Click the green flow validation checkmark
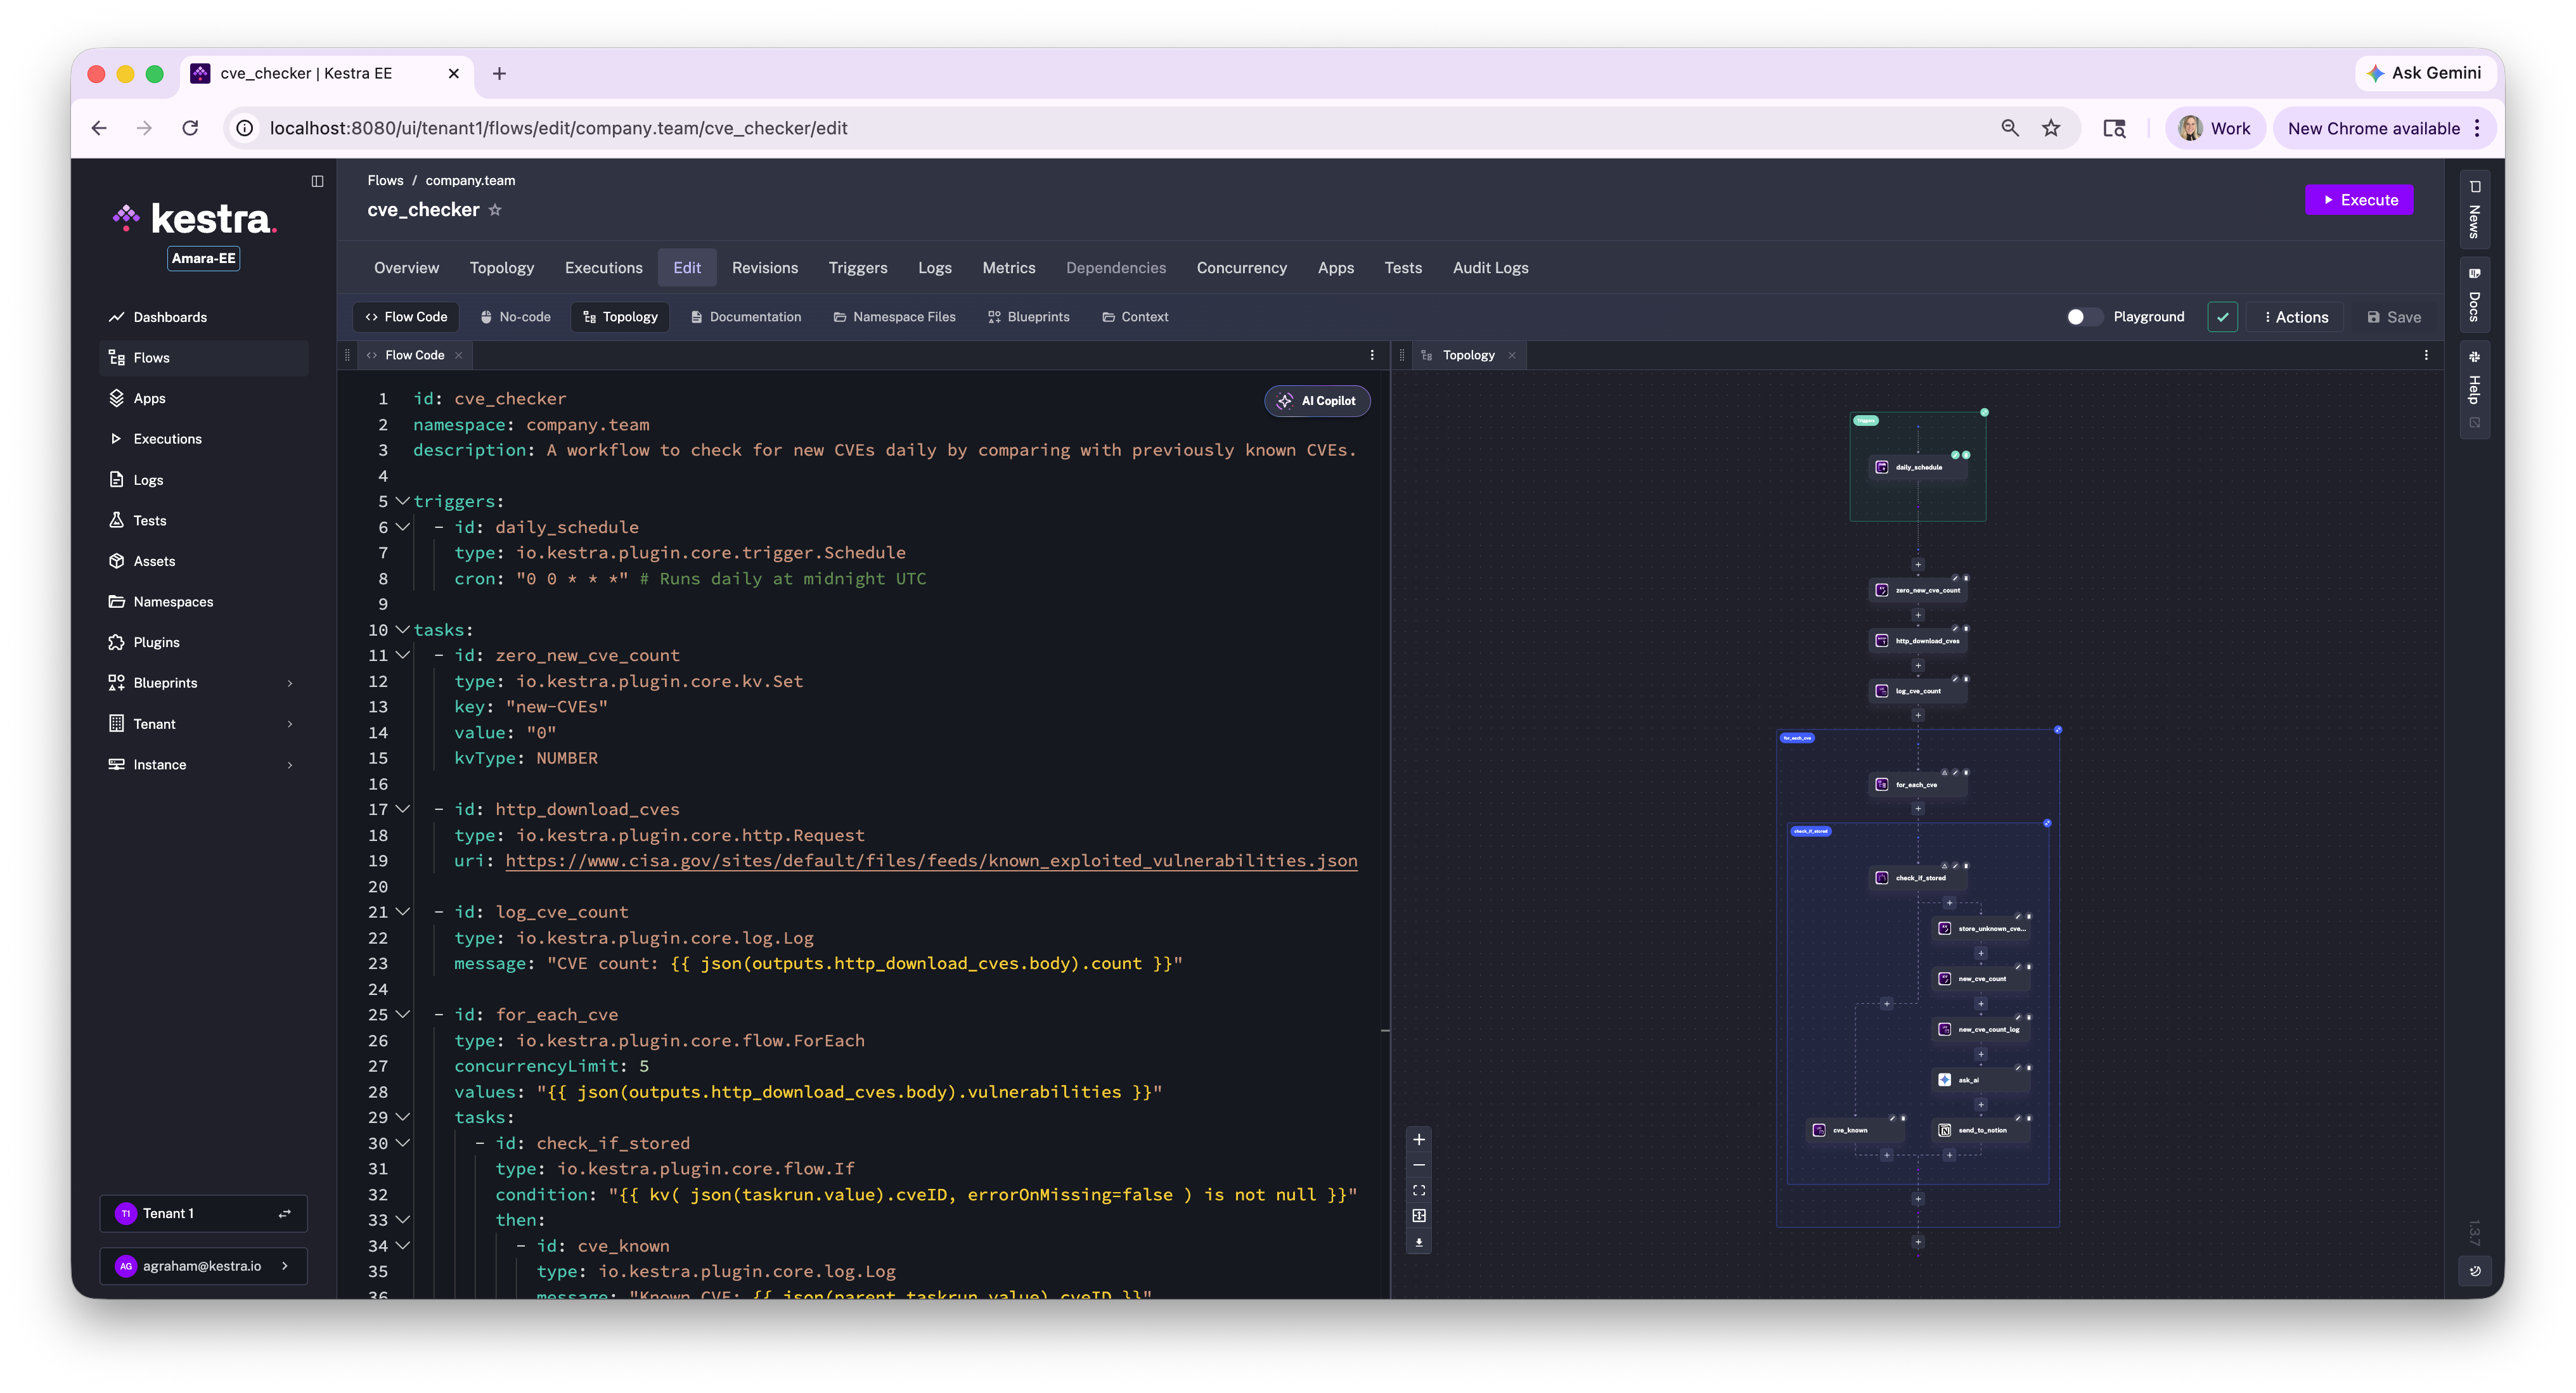The height and width of the screenshot is (1393, 2576). [2222, 318]
